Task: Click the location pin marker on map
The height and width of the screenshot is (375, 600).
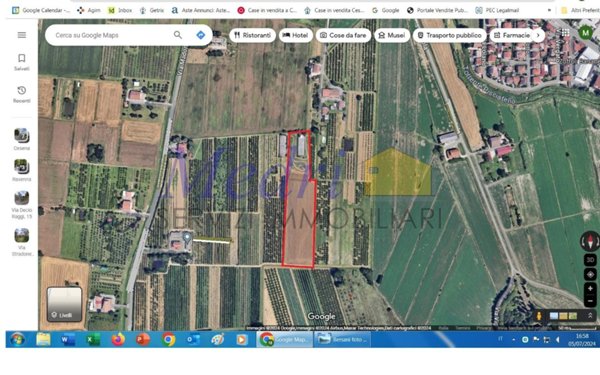Action: [187, 238]
